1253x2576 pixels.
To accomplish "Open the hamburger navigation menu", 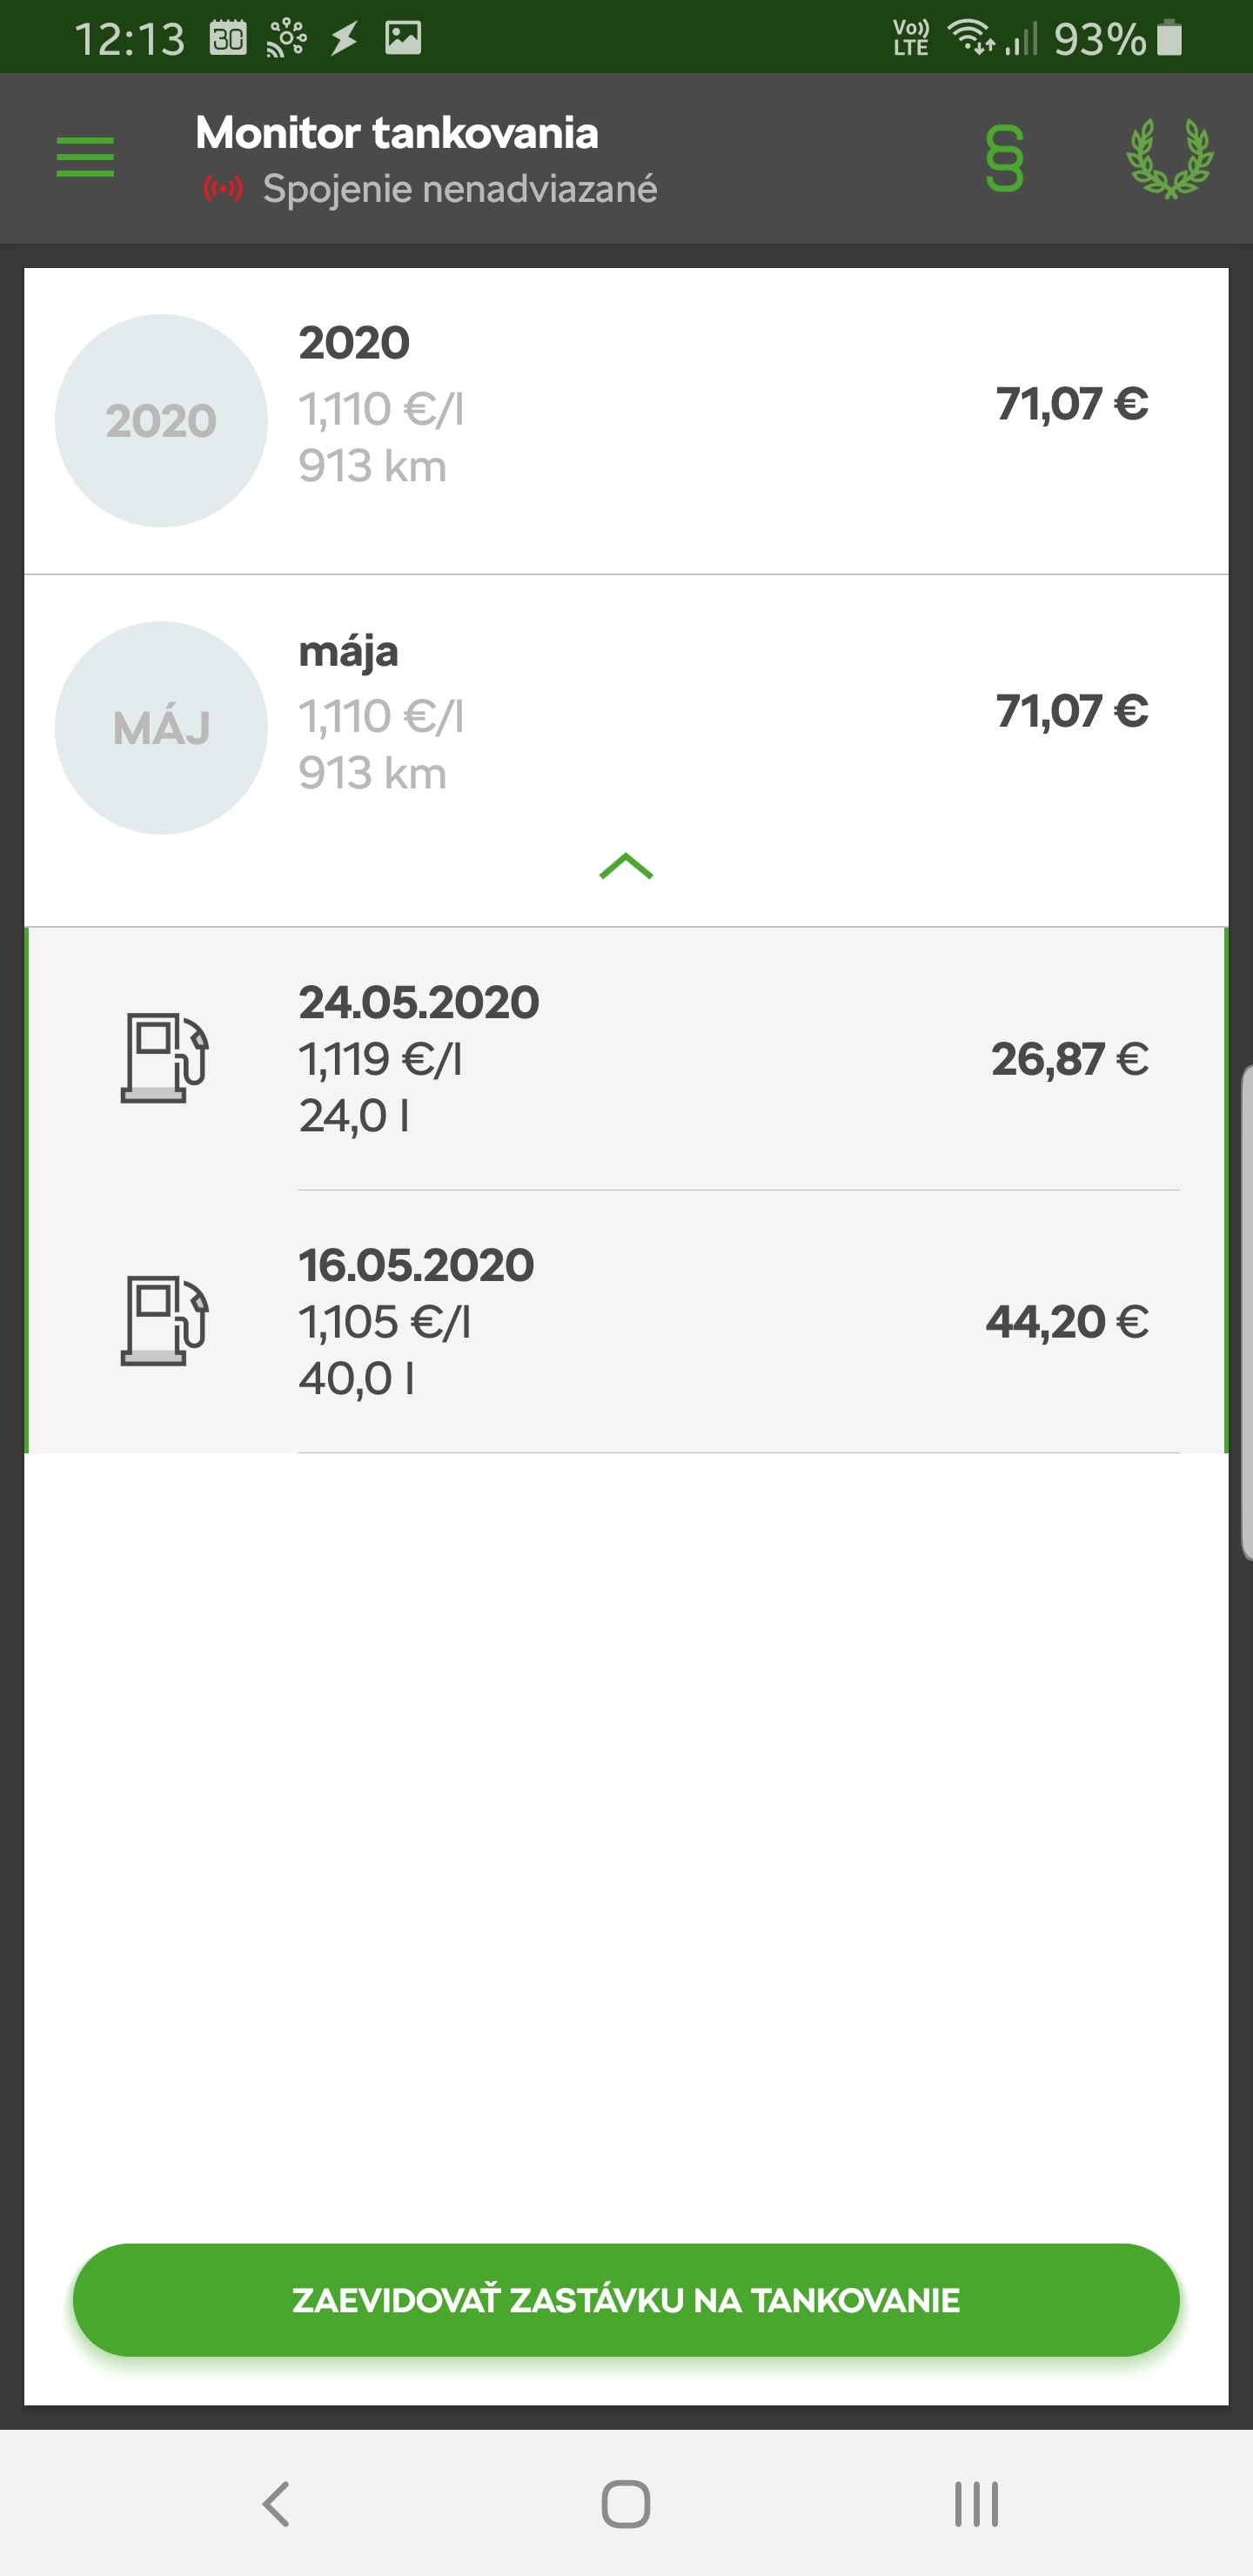I will coord(85,158).
